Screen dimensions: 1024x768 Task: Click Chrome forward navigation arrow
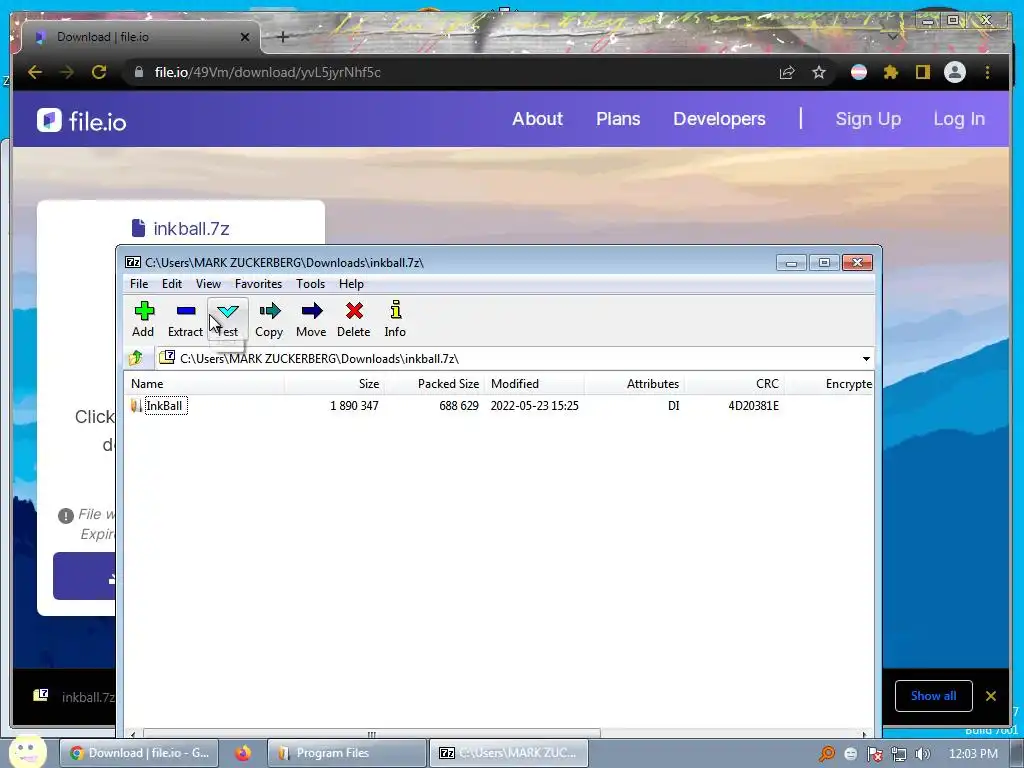[x=67, y=72]
